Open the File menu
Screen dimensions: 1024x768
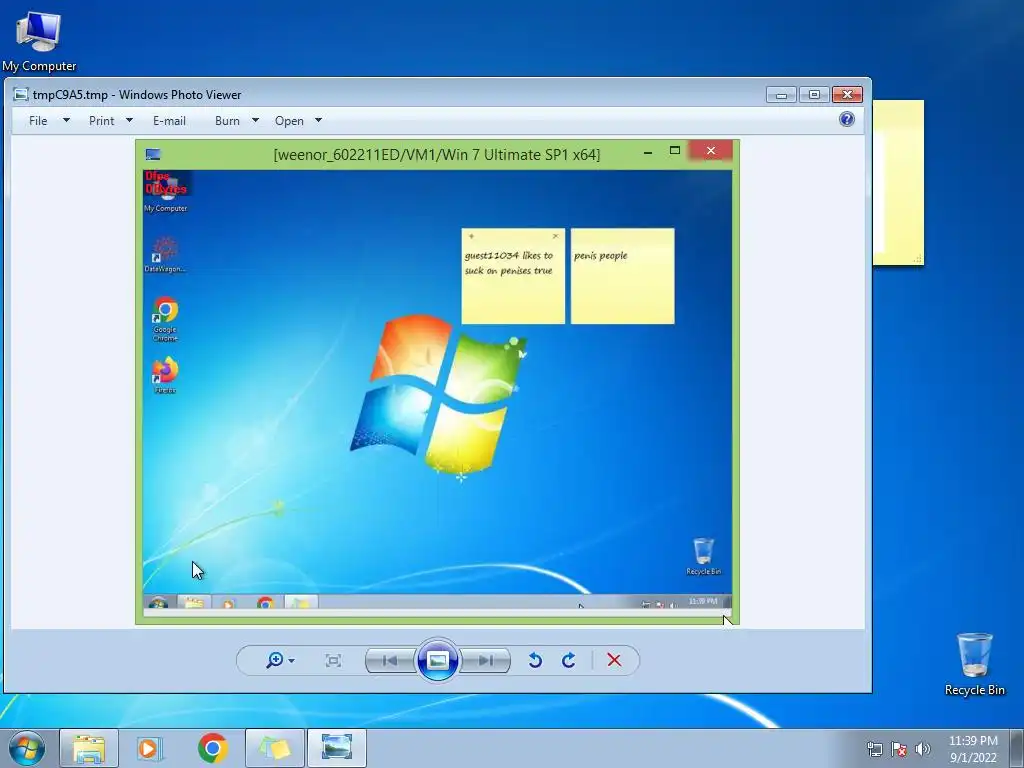pos(38,121)
